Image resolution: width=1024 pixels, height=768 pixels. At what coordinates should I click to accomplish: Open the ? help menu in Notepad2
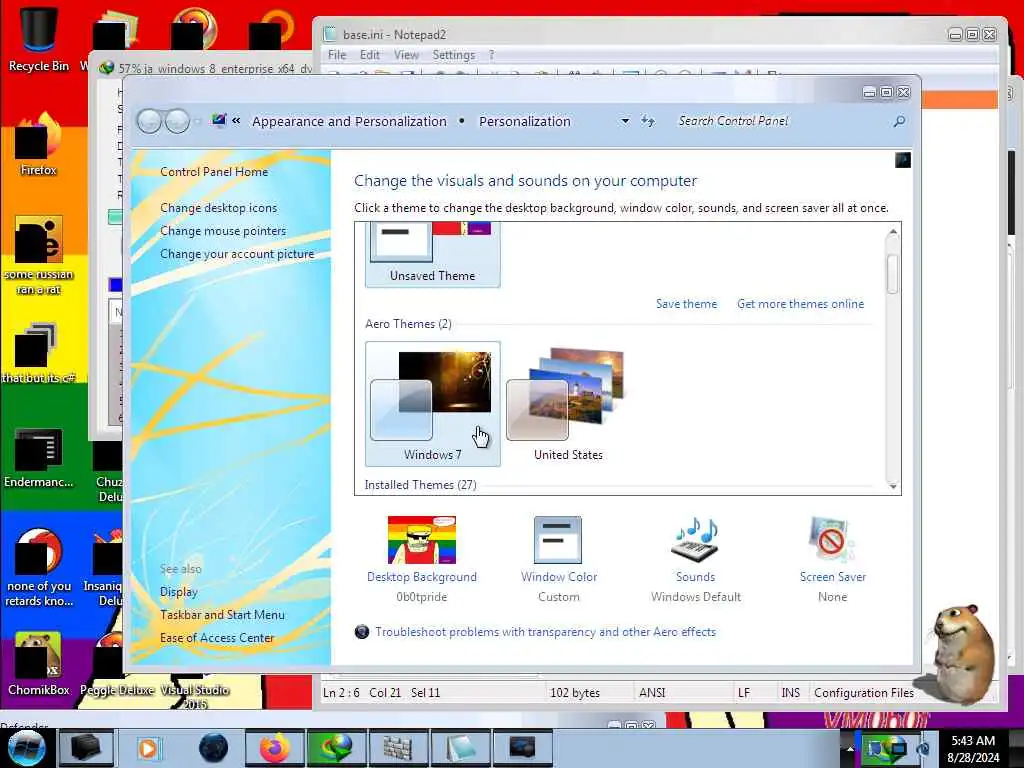coord(491,55)
